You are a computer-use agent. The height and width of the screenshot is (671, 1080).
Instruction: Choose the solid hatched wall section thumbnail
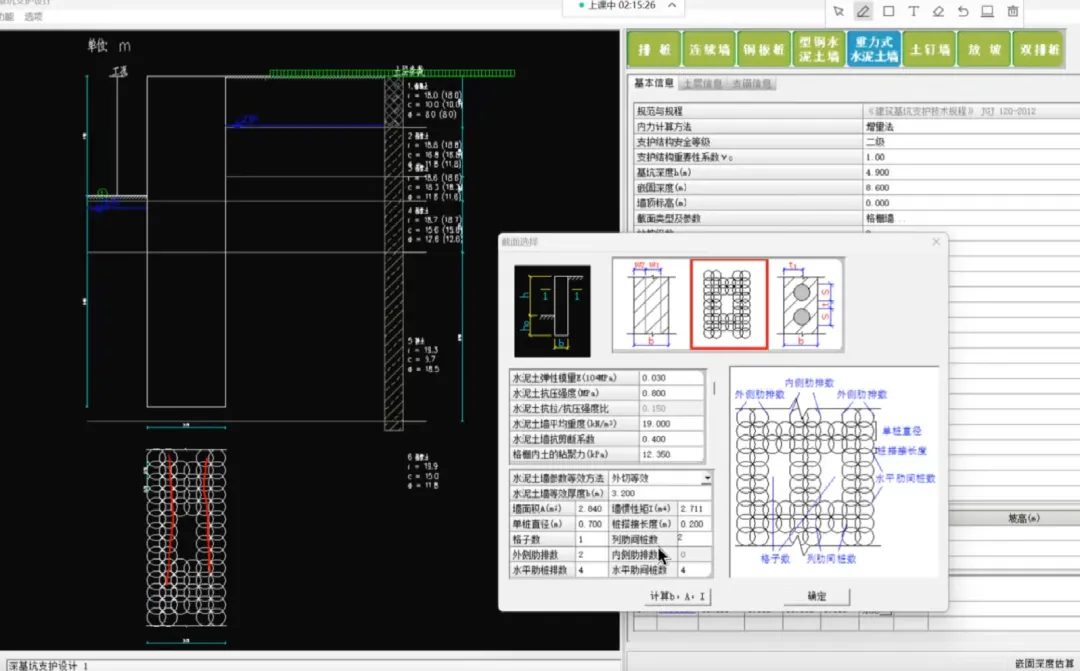651,305
